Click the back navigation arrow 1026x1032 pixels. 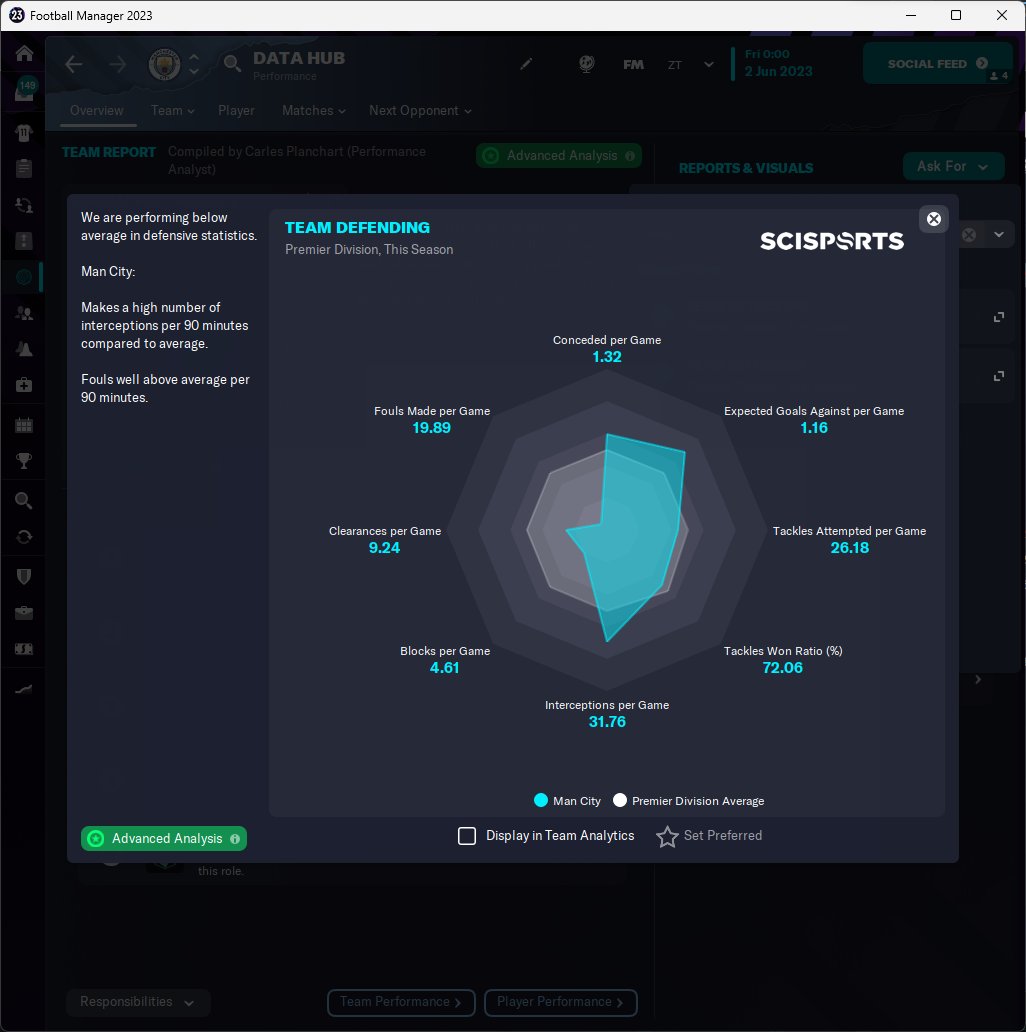(x=74, y=64)
